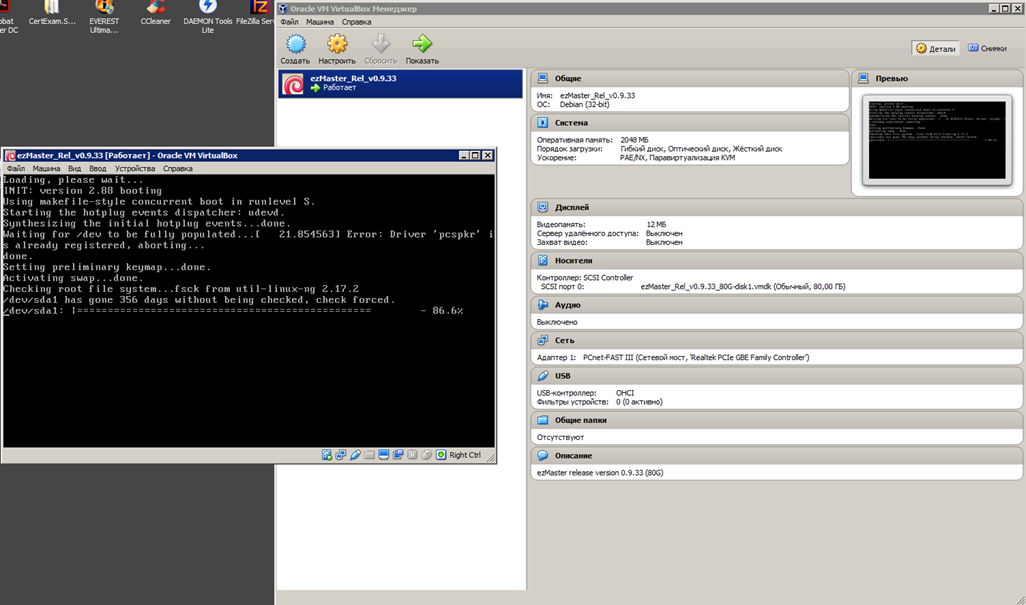The height and width of the screenshot is (605, 1026).
Task: Click the EVEREST Ultimate desktop icon
Action: pos(104,17)
